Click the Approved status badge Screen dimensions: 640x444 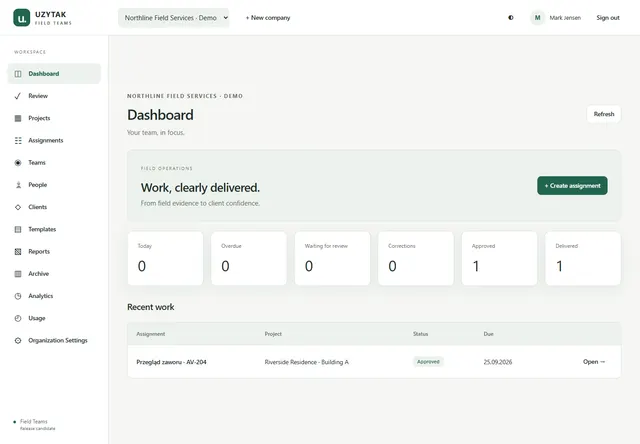(428, 362)
